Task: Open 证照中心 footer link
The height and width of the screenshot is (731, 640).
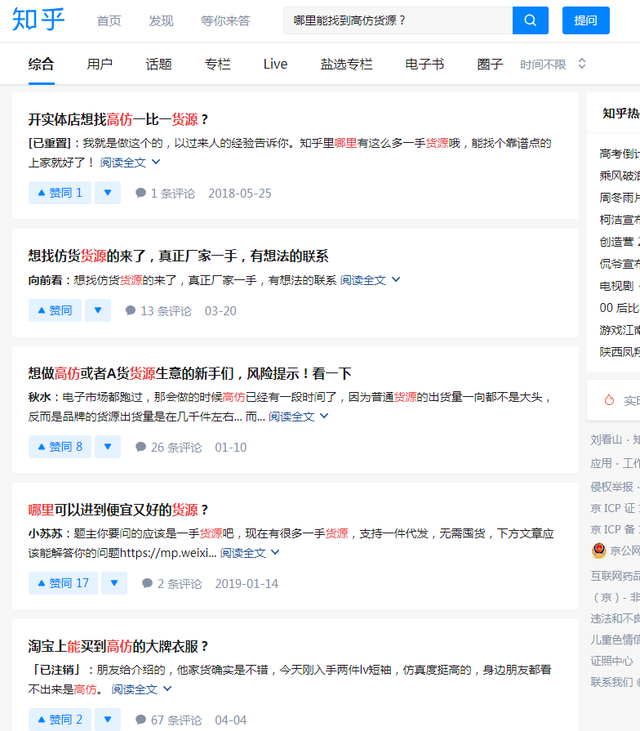Action: (612, 661)
